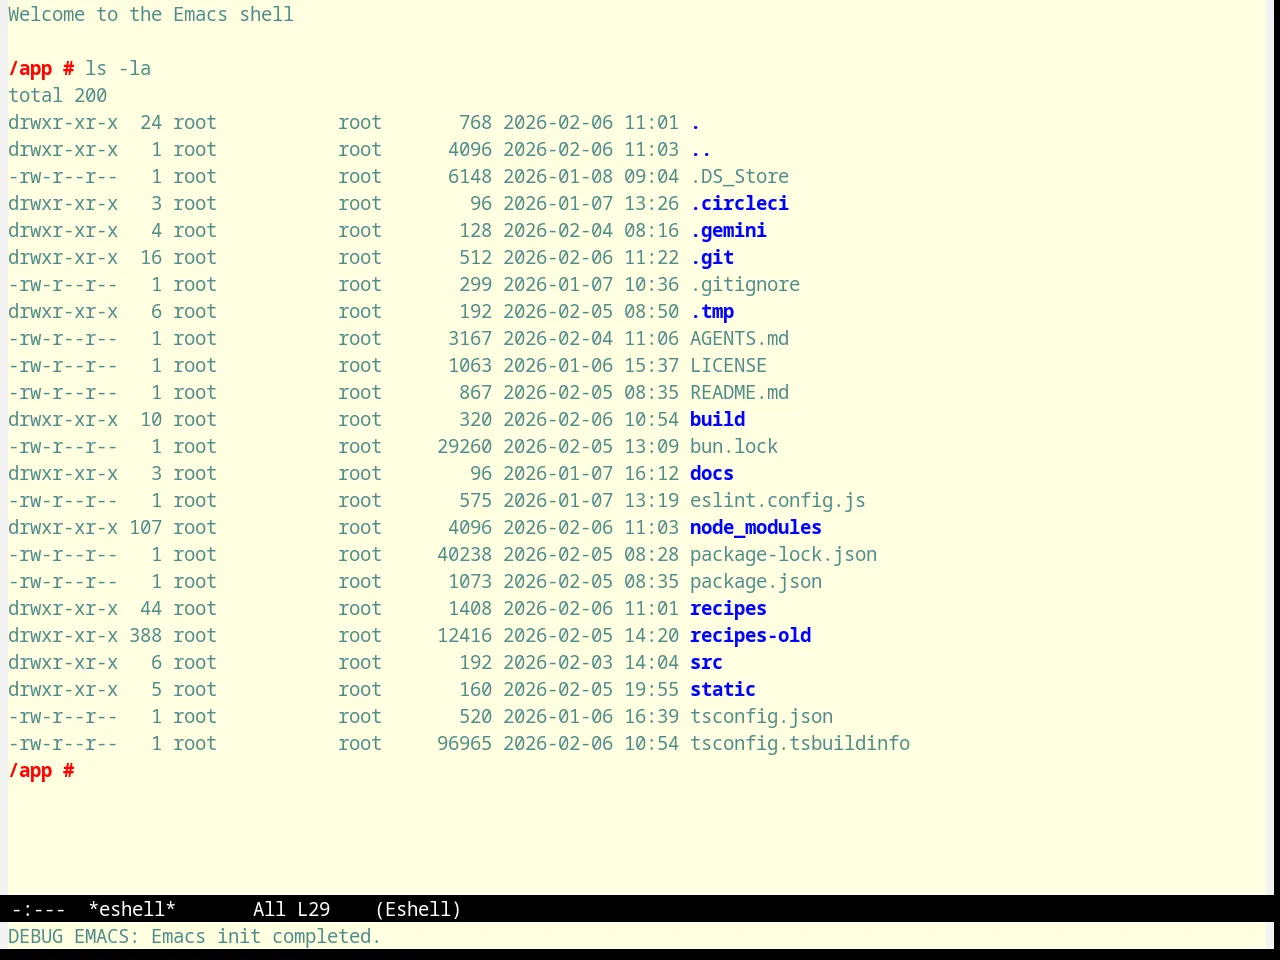This screenshot has width=1280, height=960.
Task: Select the .gemini directory name
Action: [x=728, y=231]
